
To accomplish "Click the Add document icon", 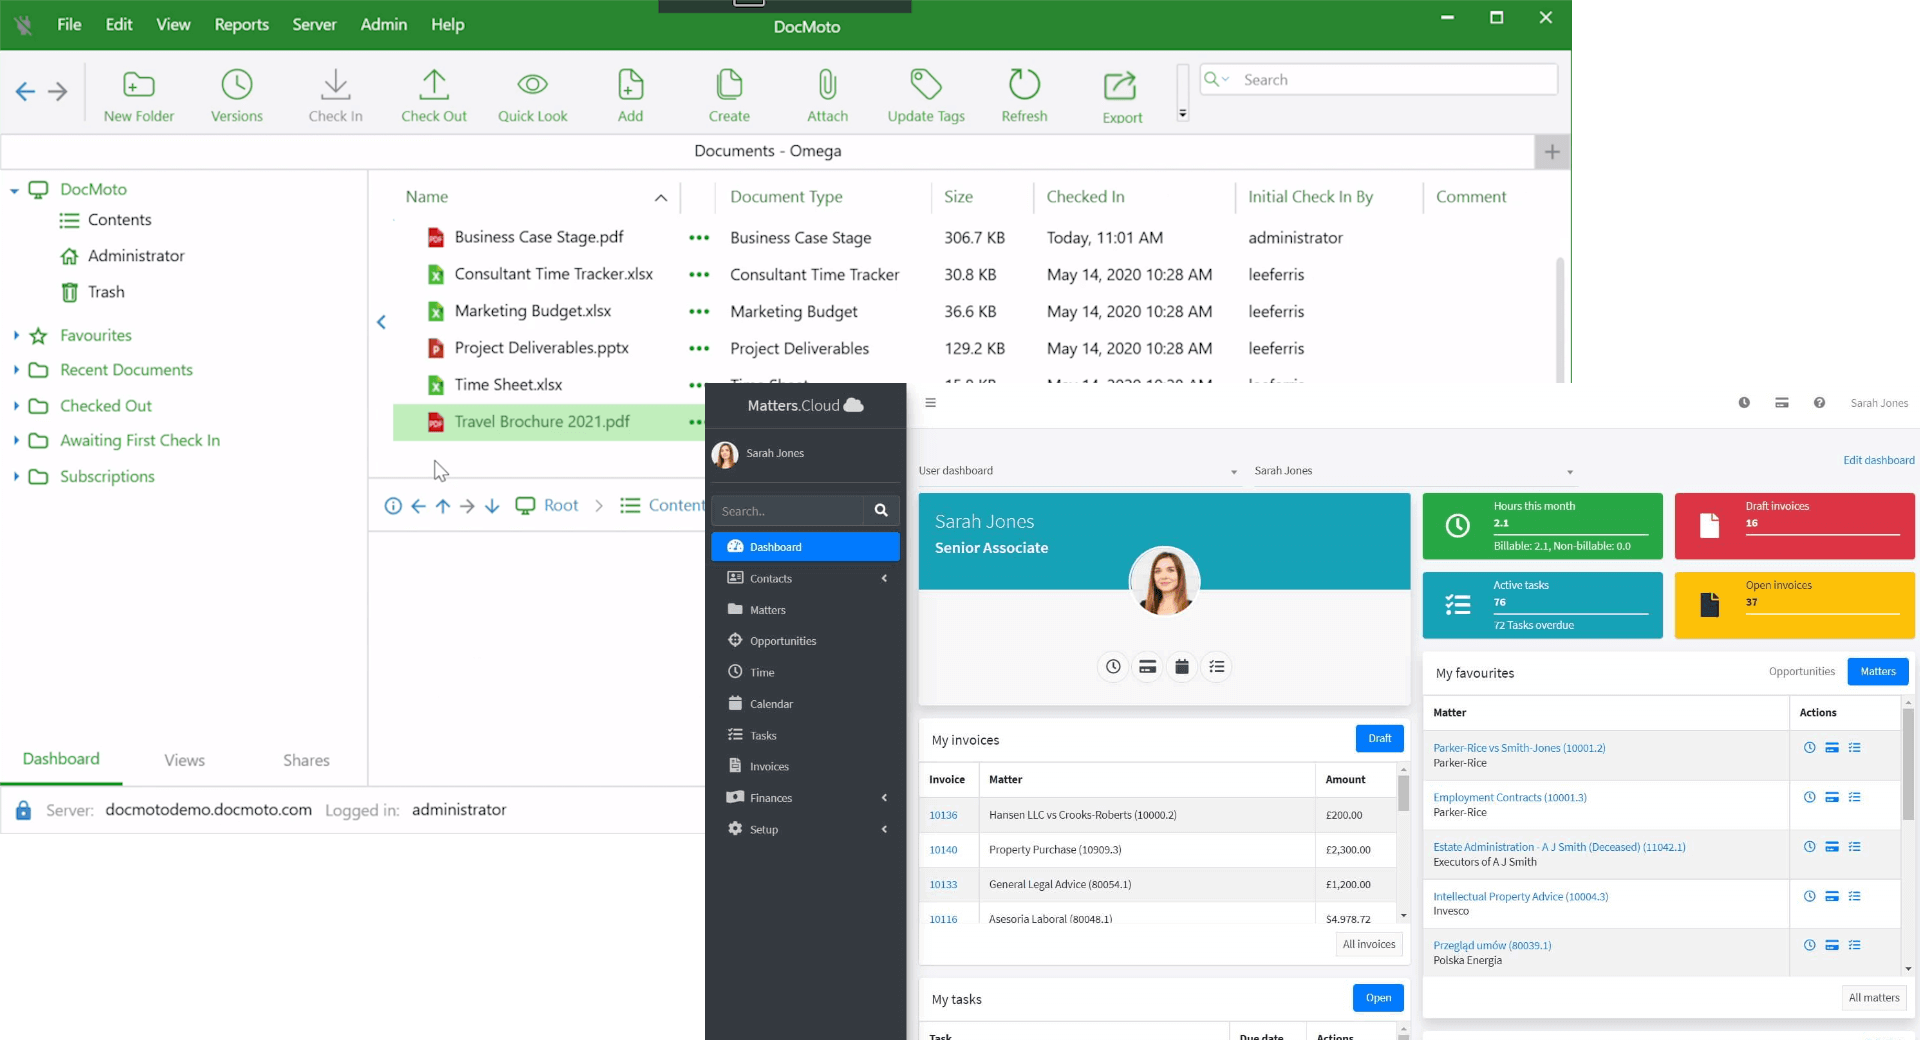I will pyautogui.click(x=630, y=95).
